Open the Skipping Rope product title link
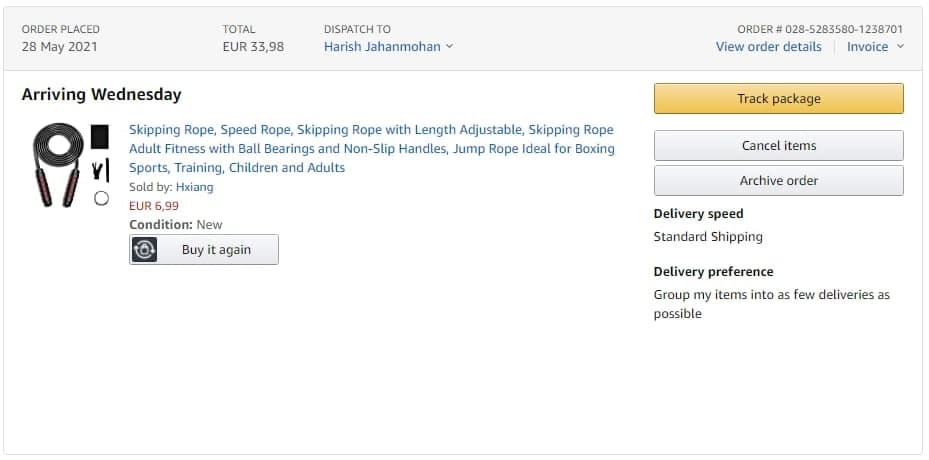 [371, 149]
